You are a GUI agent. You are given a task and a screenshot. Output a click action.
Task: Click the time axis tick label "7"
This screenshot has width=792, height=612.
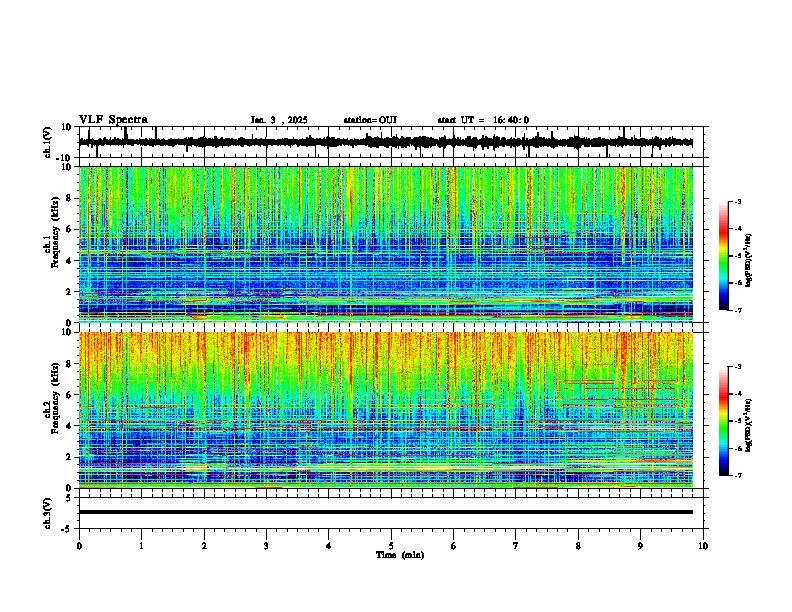516,546
